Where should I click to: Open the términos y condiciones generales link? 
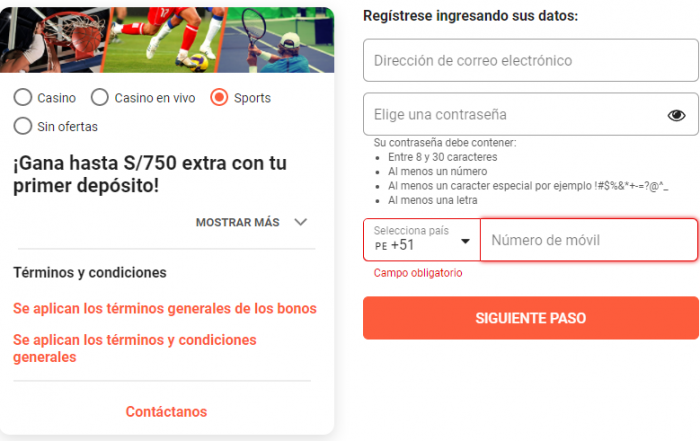click(x=134, y=349)
